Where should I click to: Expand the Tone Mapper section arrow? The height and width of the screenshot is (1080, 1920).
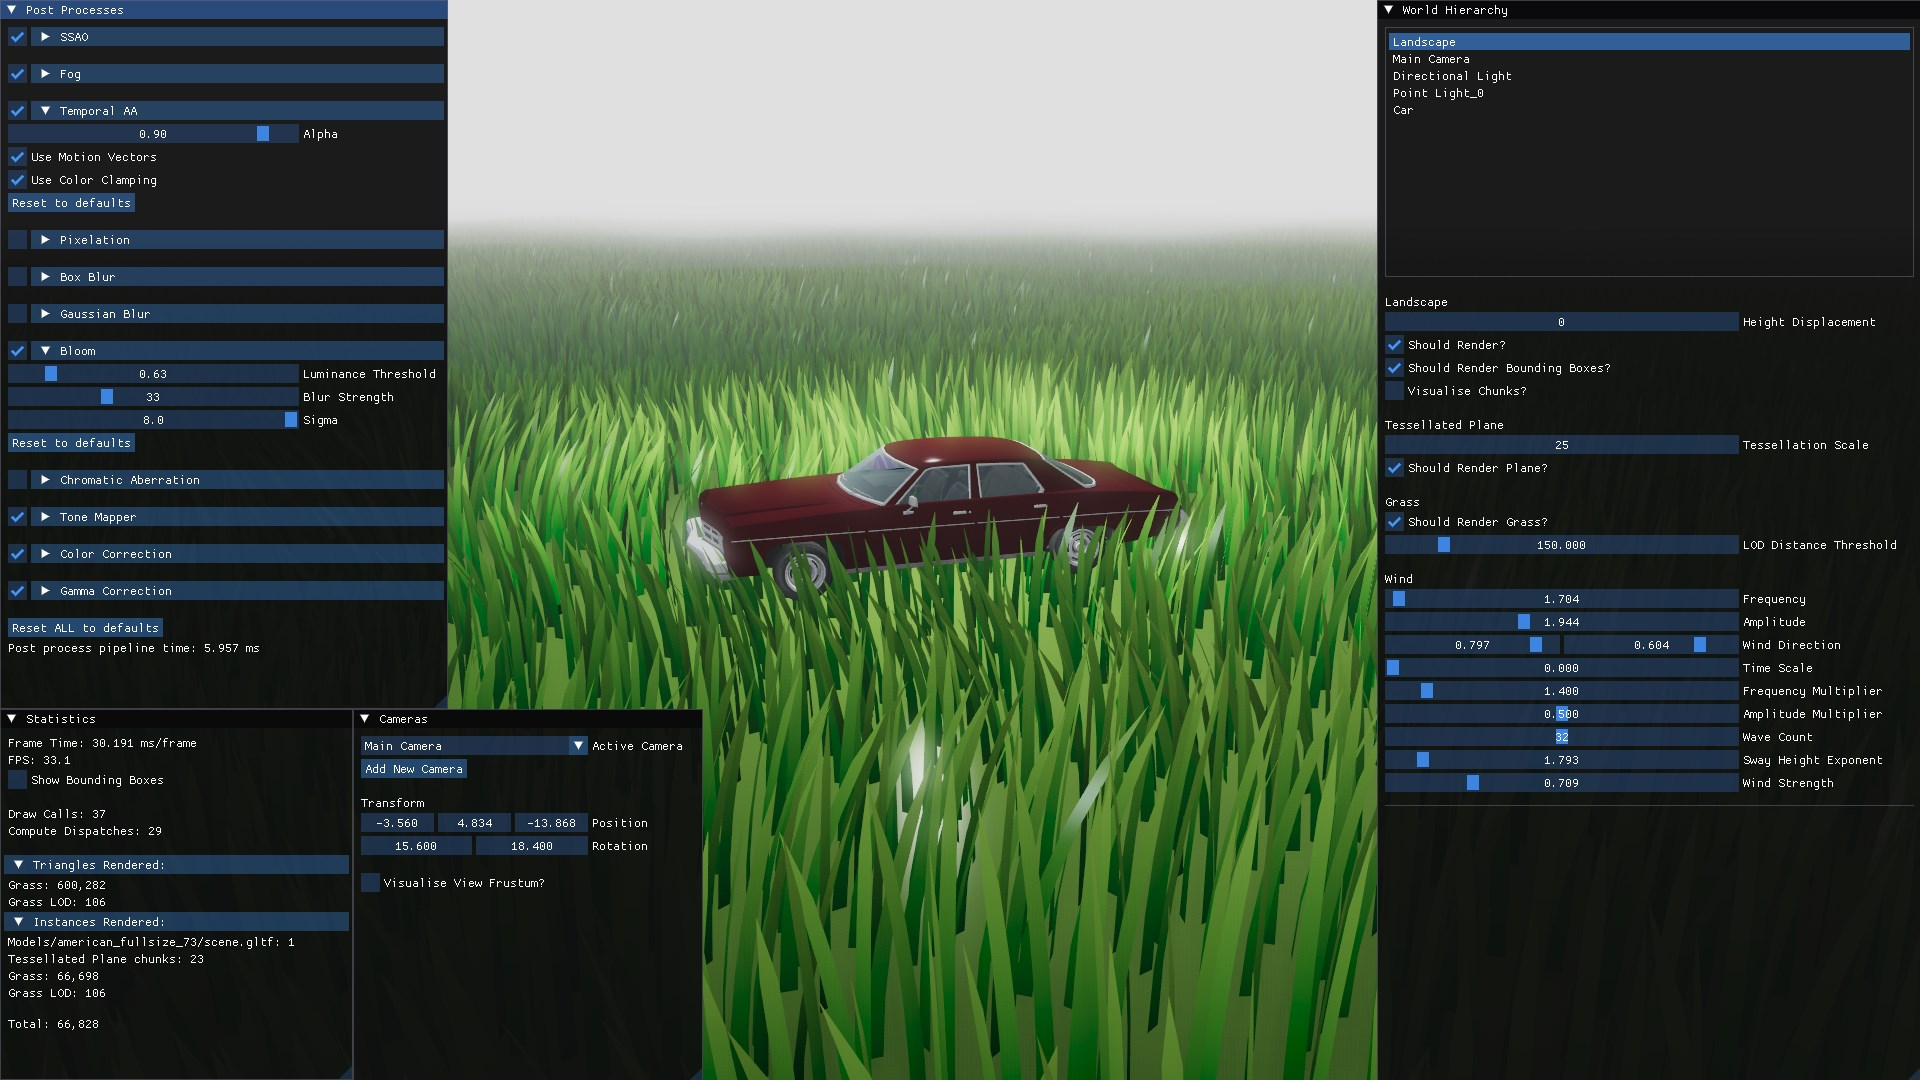pyautogui.click(x=44, y=517)
